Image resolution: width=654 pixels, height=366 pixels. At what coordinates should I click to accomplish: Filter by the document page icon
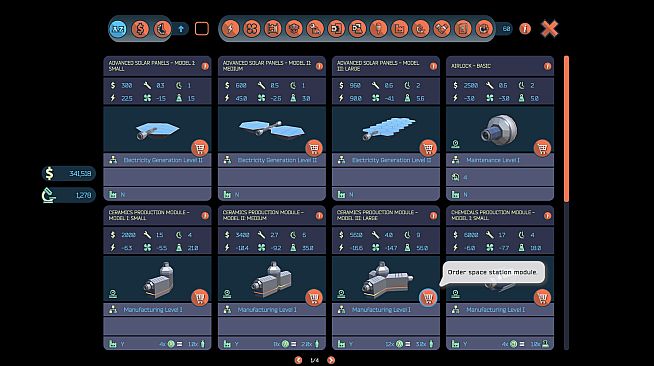(463, 29)
